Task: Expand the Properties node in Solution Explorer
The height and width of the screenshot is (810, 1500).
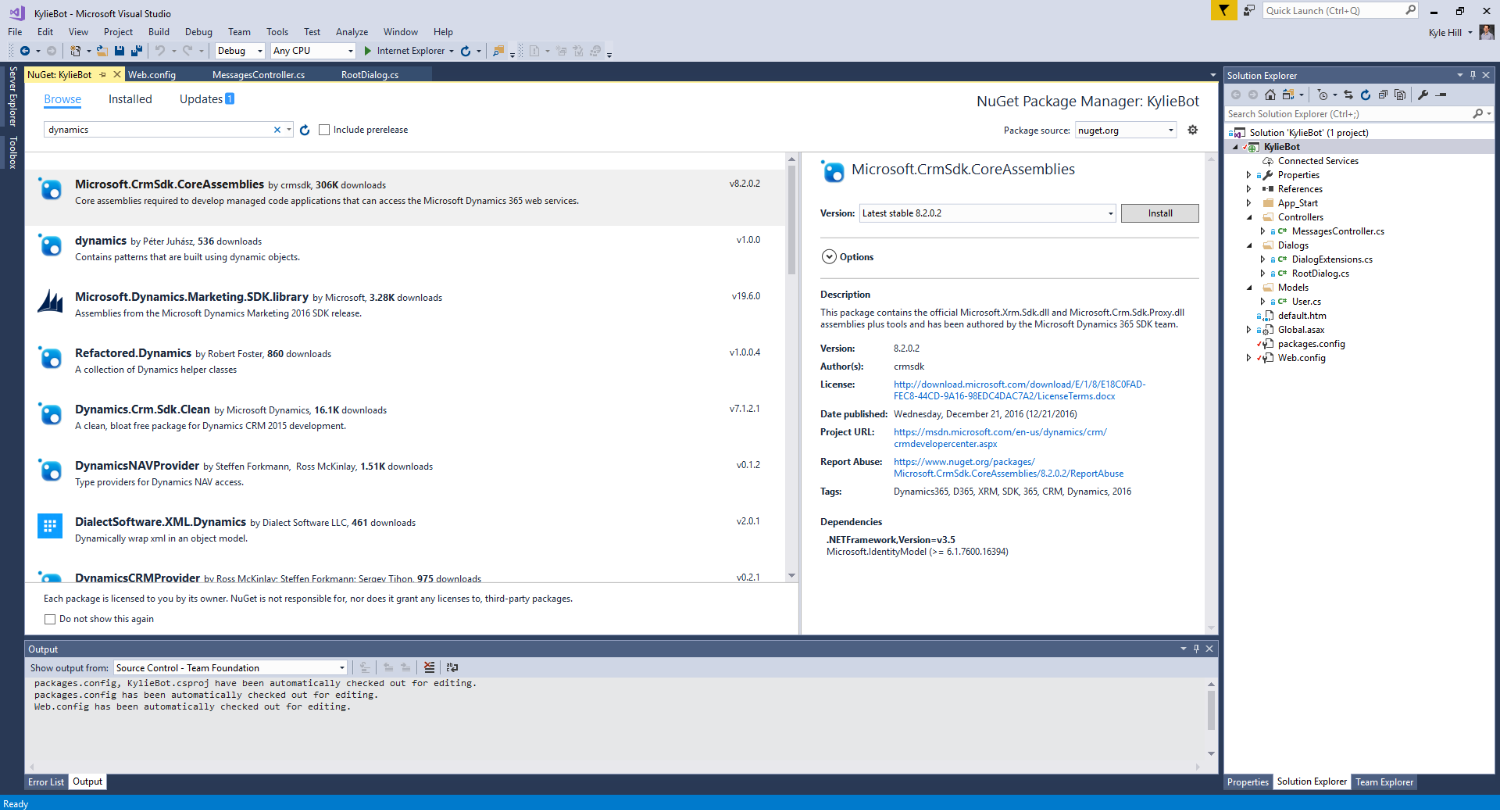Action: pos(1249,175)
